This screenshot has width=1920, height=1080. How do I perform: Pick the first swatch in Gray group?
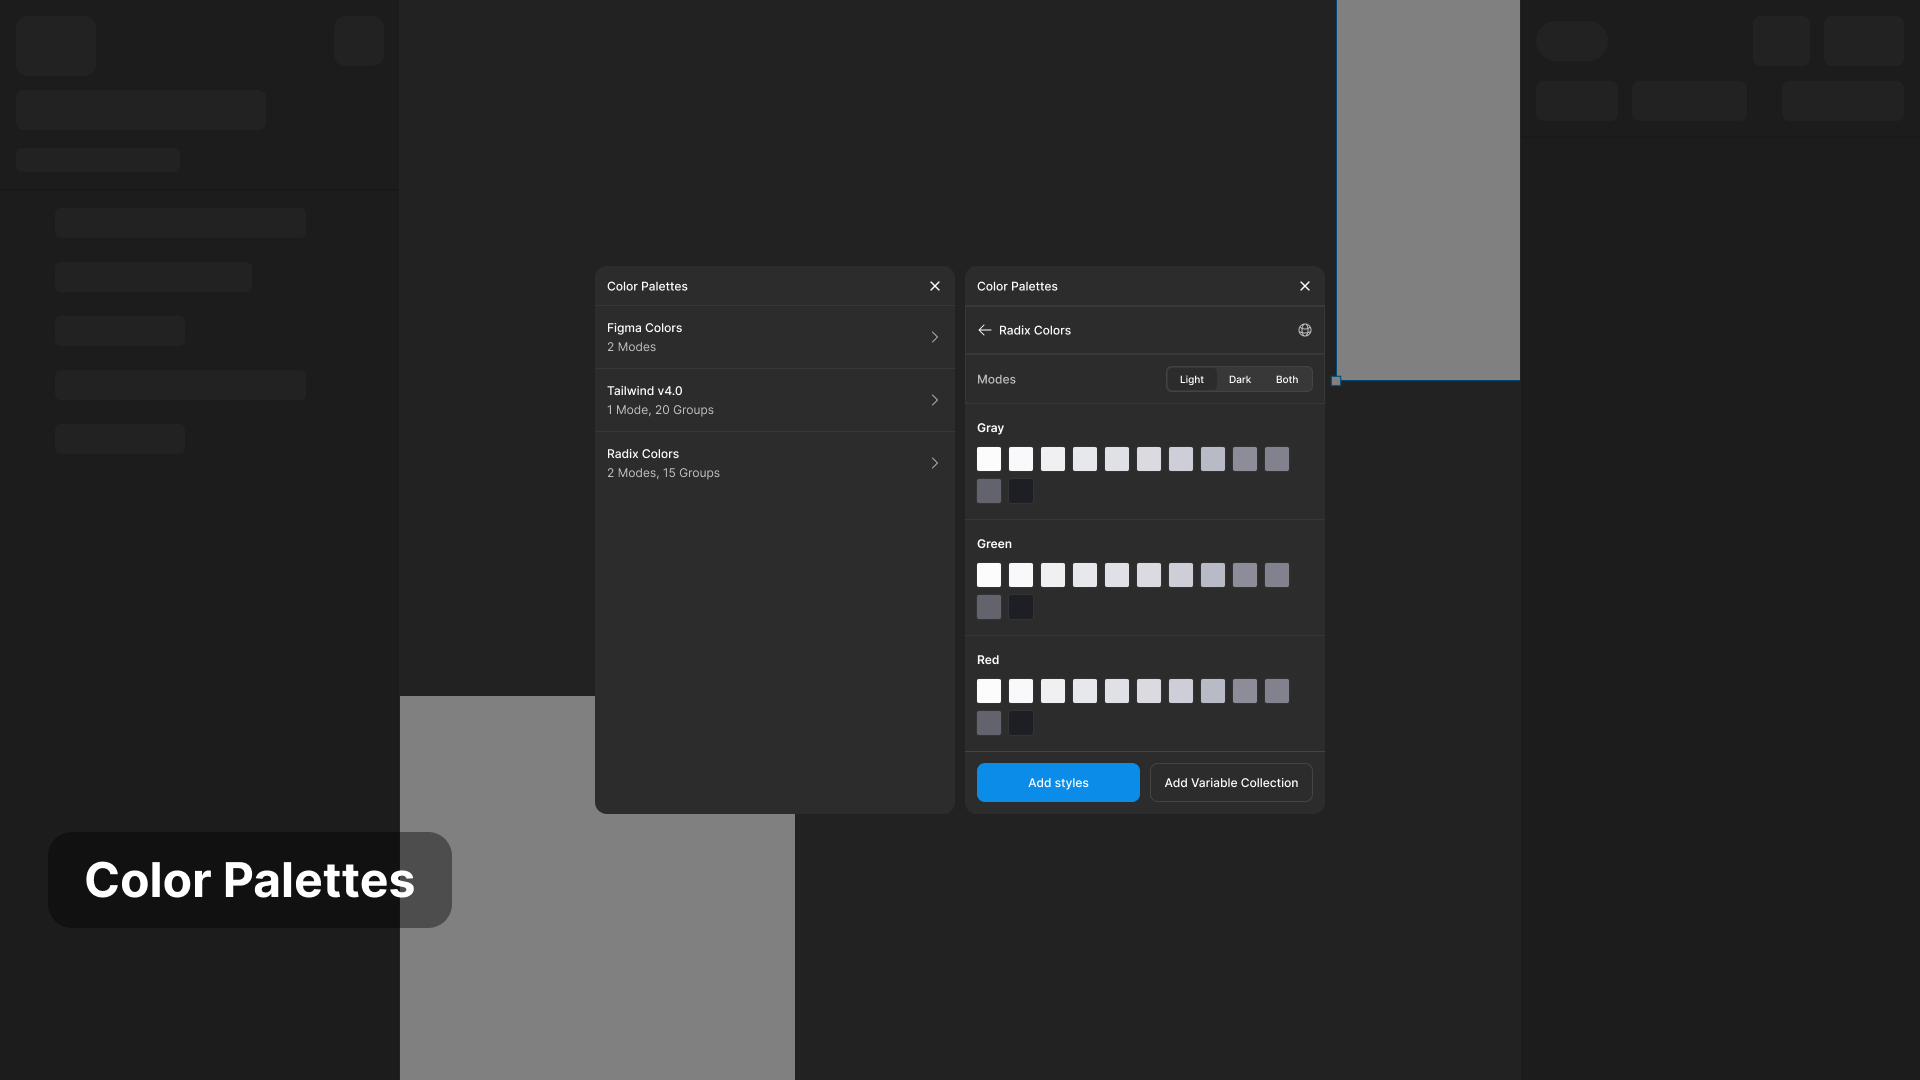point(989,459)
